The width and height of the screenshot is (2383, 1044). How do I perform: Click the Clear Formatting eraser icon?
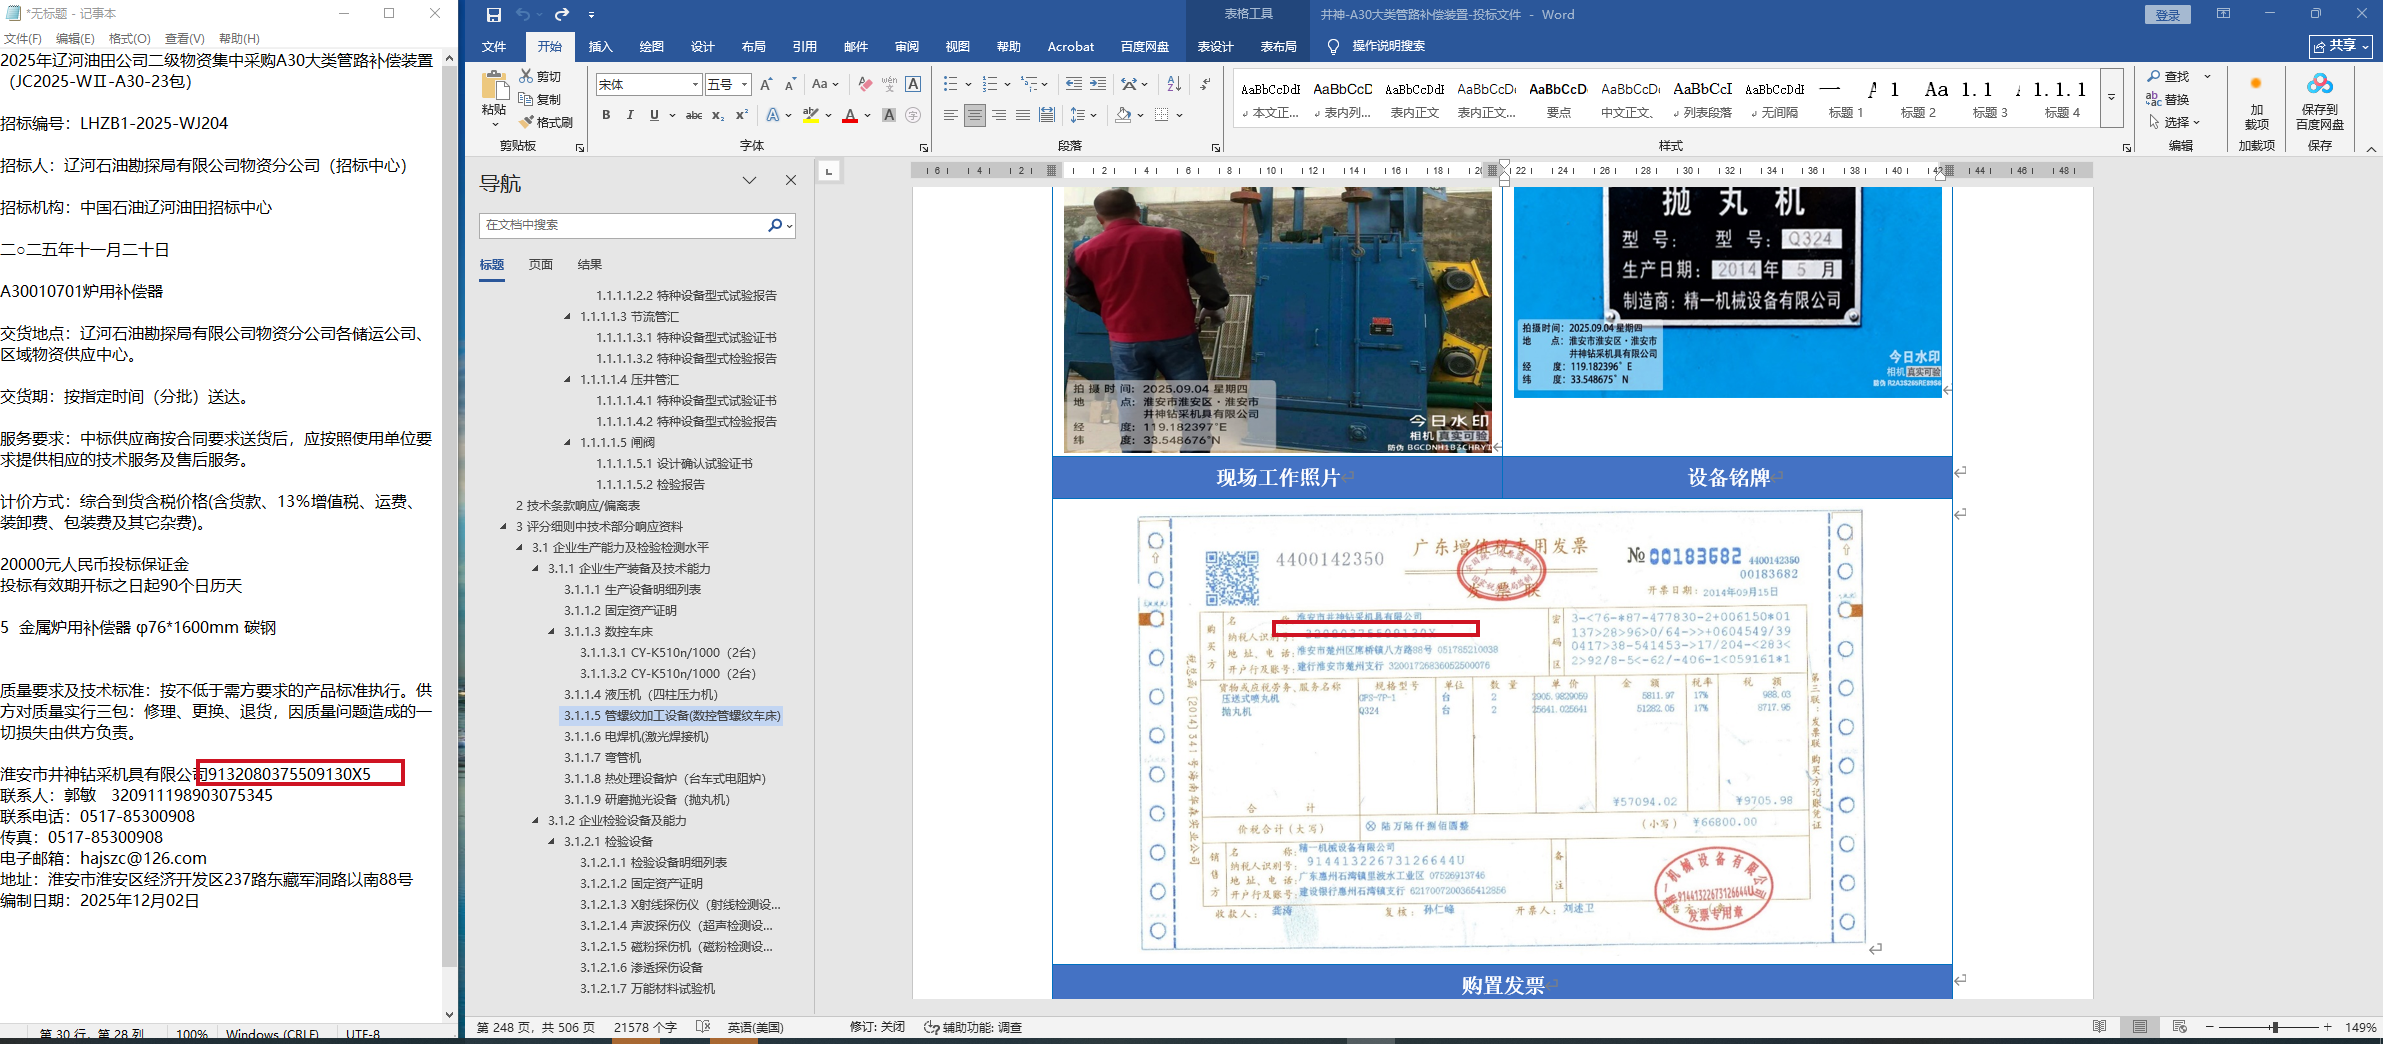865,85
